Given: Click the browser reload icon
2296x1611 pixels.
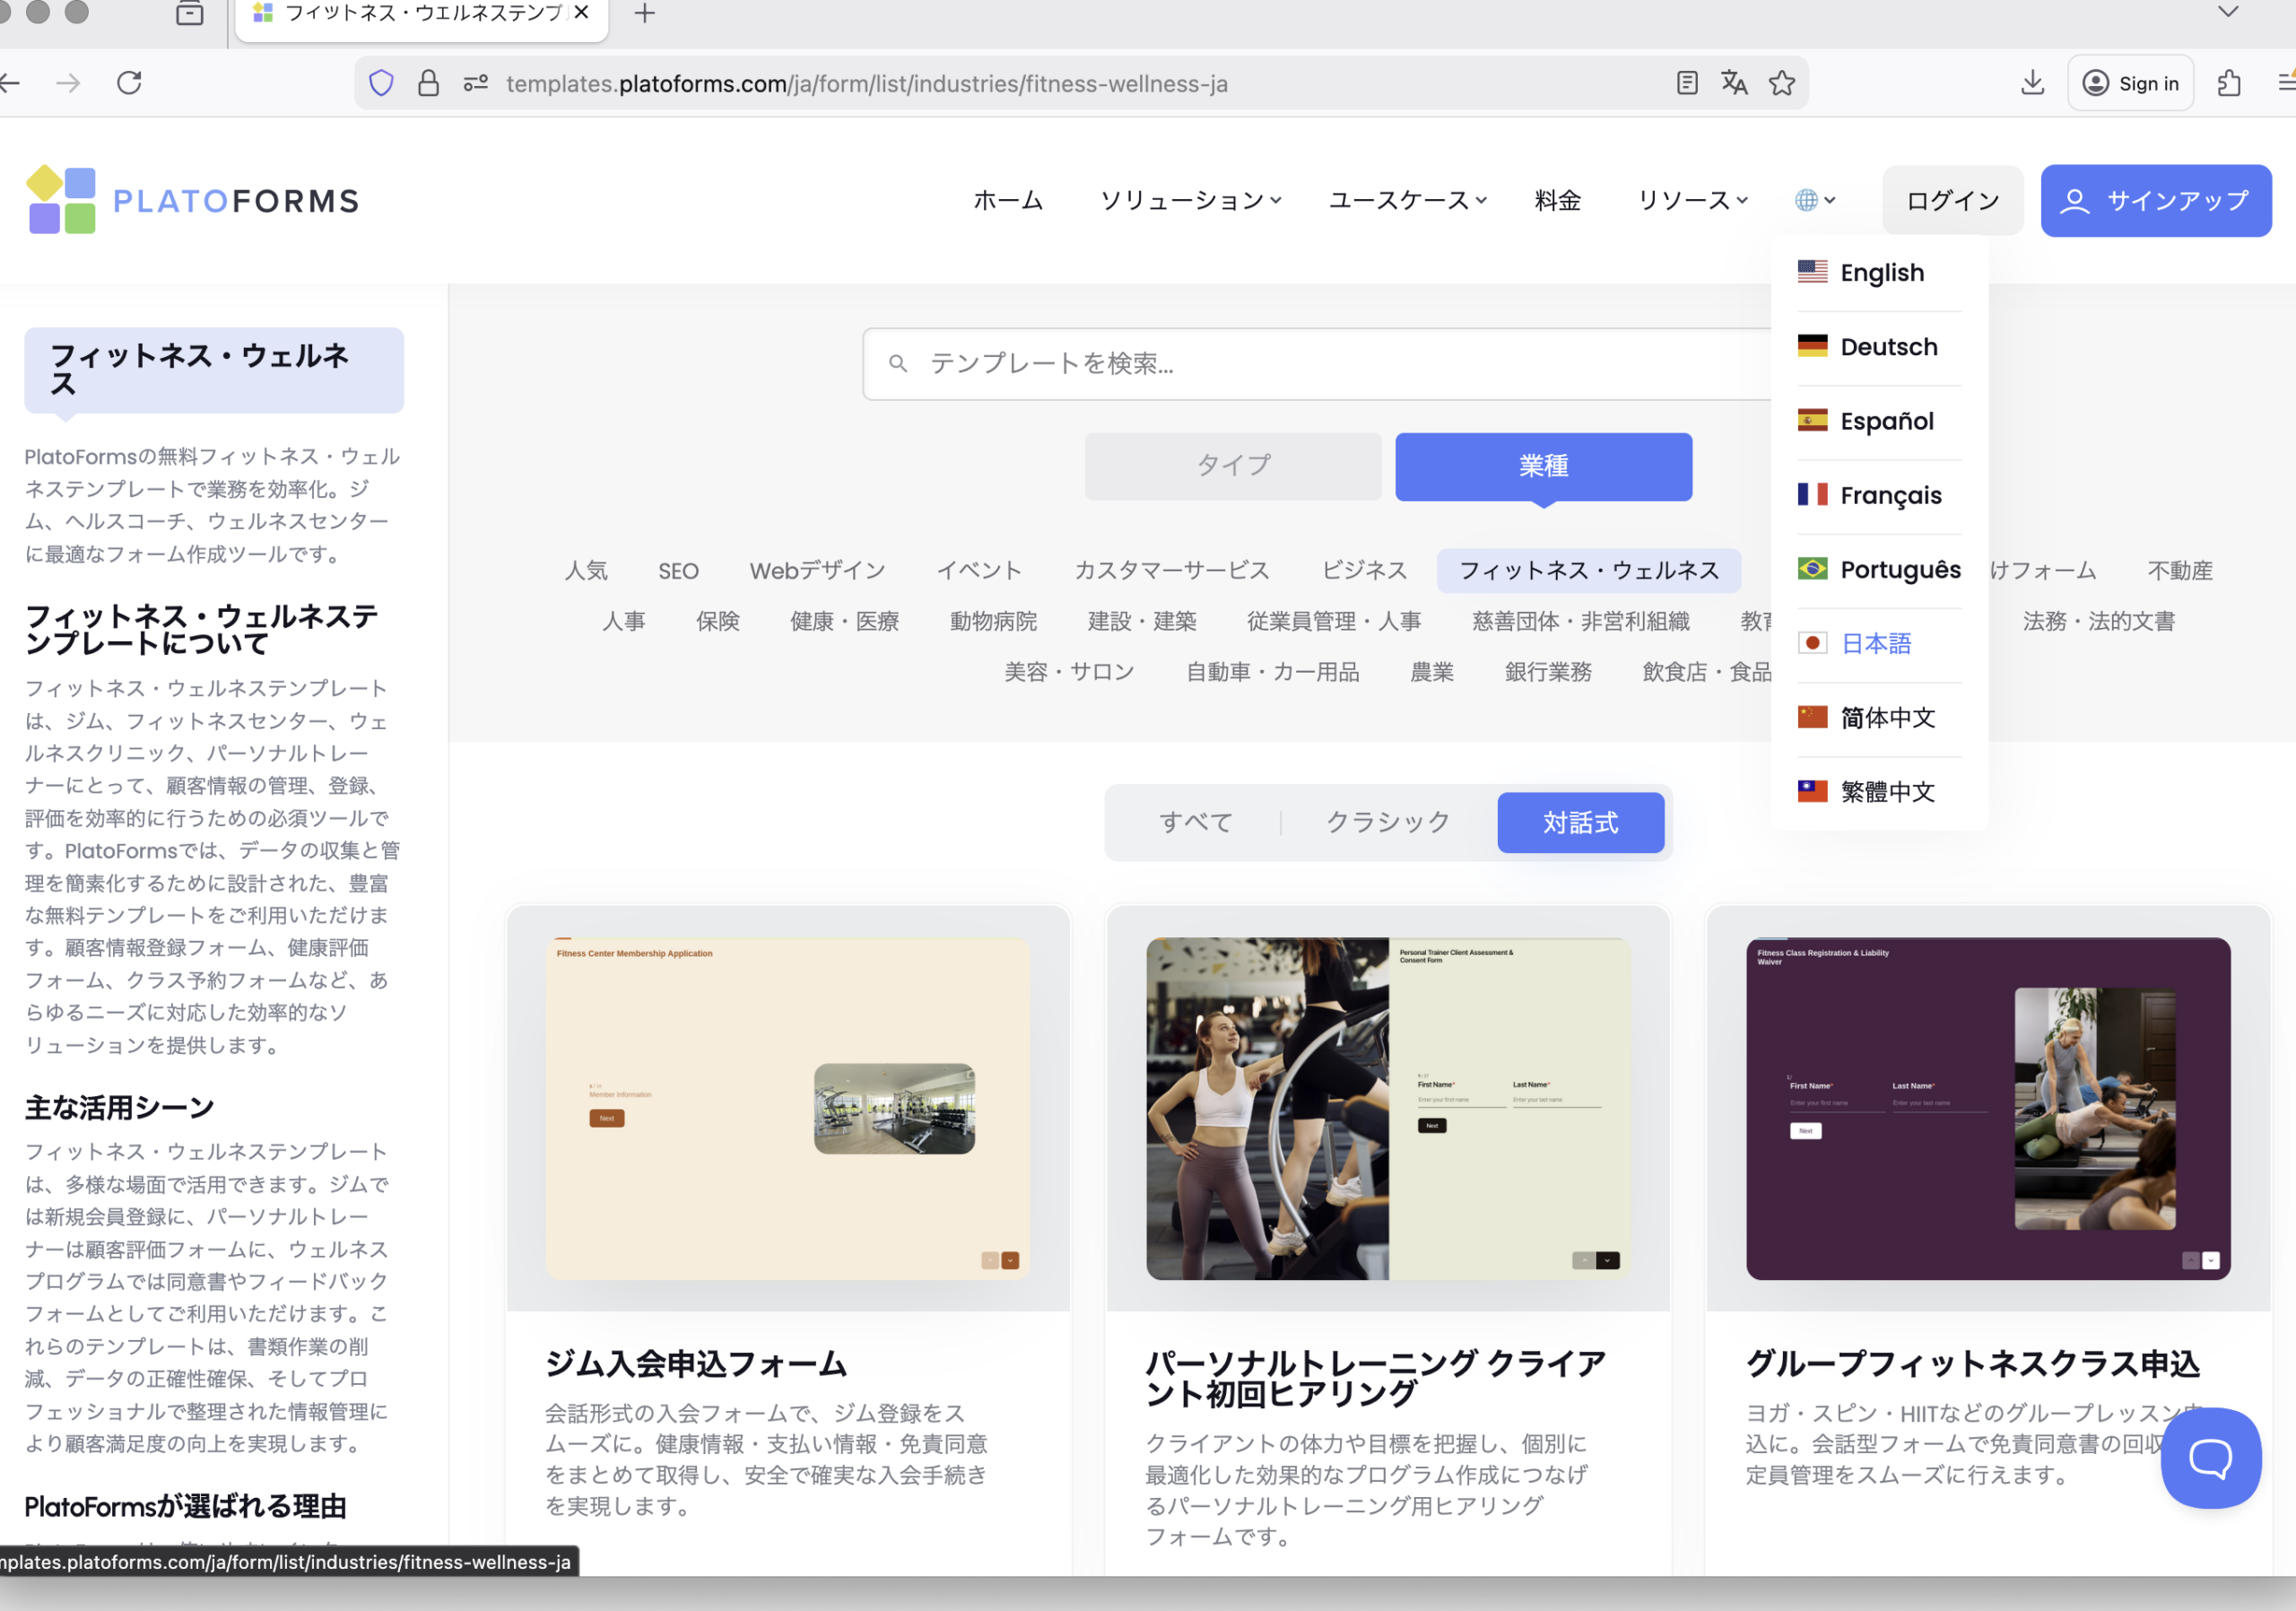Looking at the screenshot, I should 129,83.
